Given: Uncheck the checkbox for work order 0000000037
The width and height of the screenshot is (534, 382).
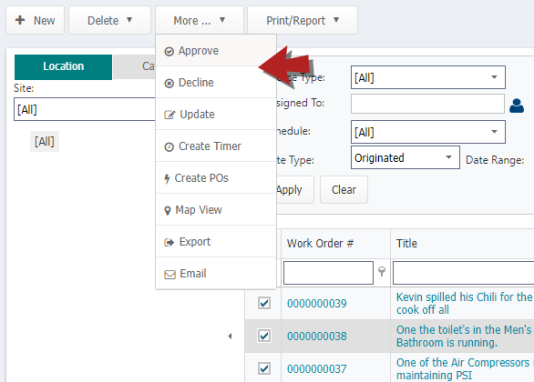Looking at the screenshot, I should coord(264,369).
